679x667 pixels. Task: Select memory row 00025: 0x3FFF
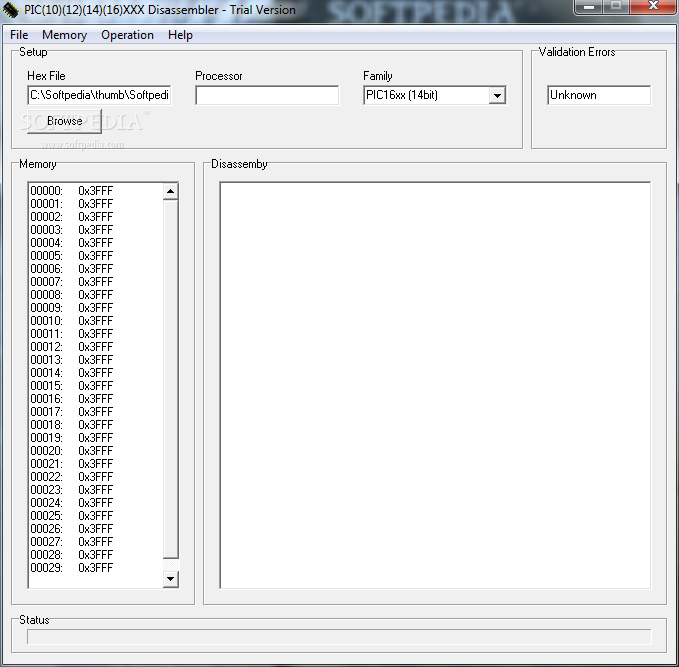(x=71, y=515)
